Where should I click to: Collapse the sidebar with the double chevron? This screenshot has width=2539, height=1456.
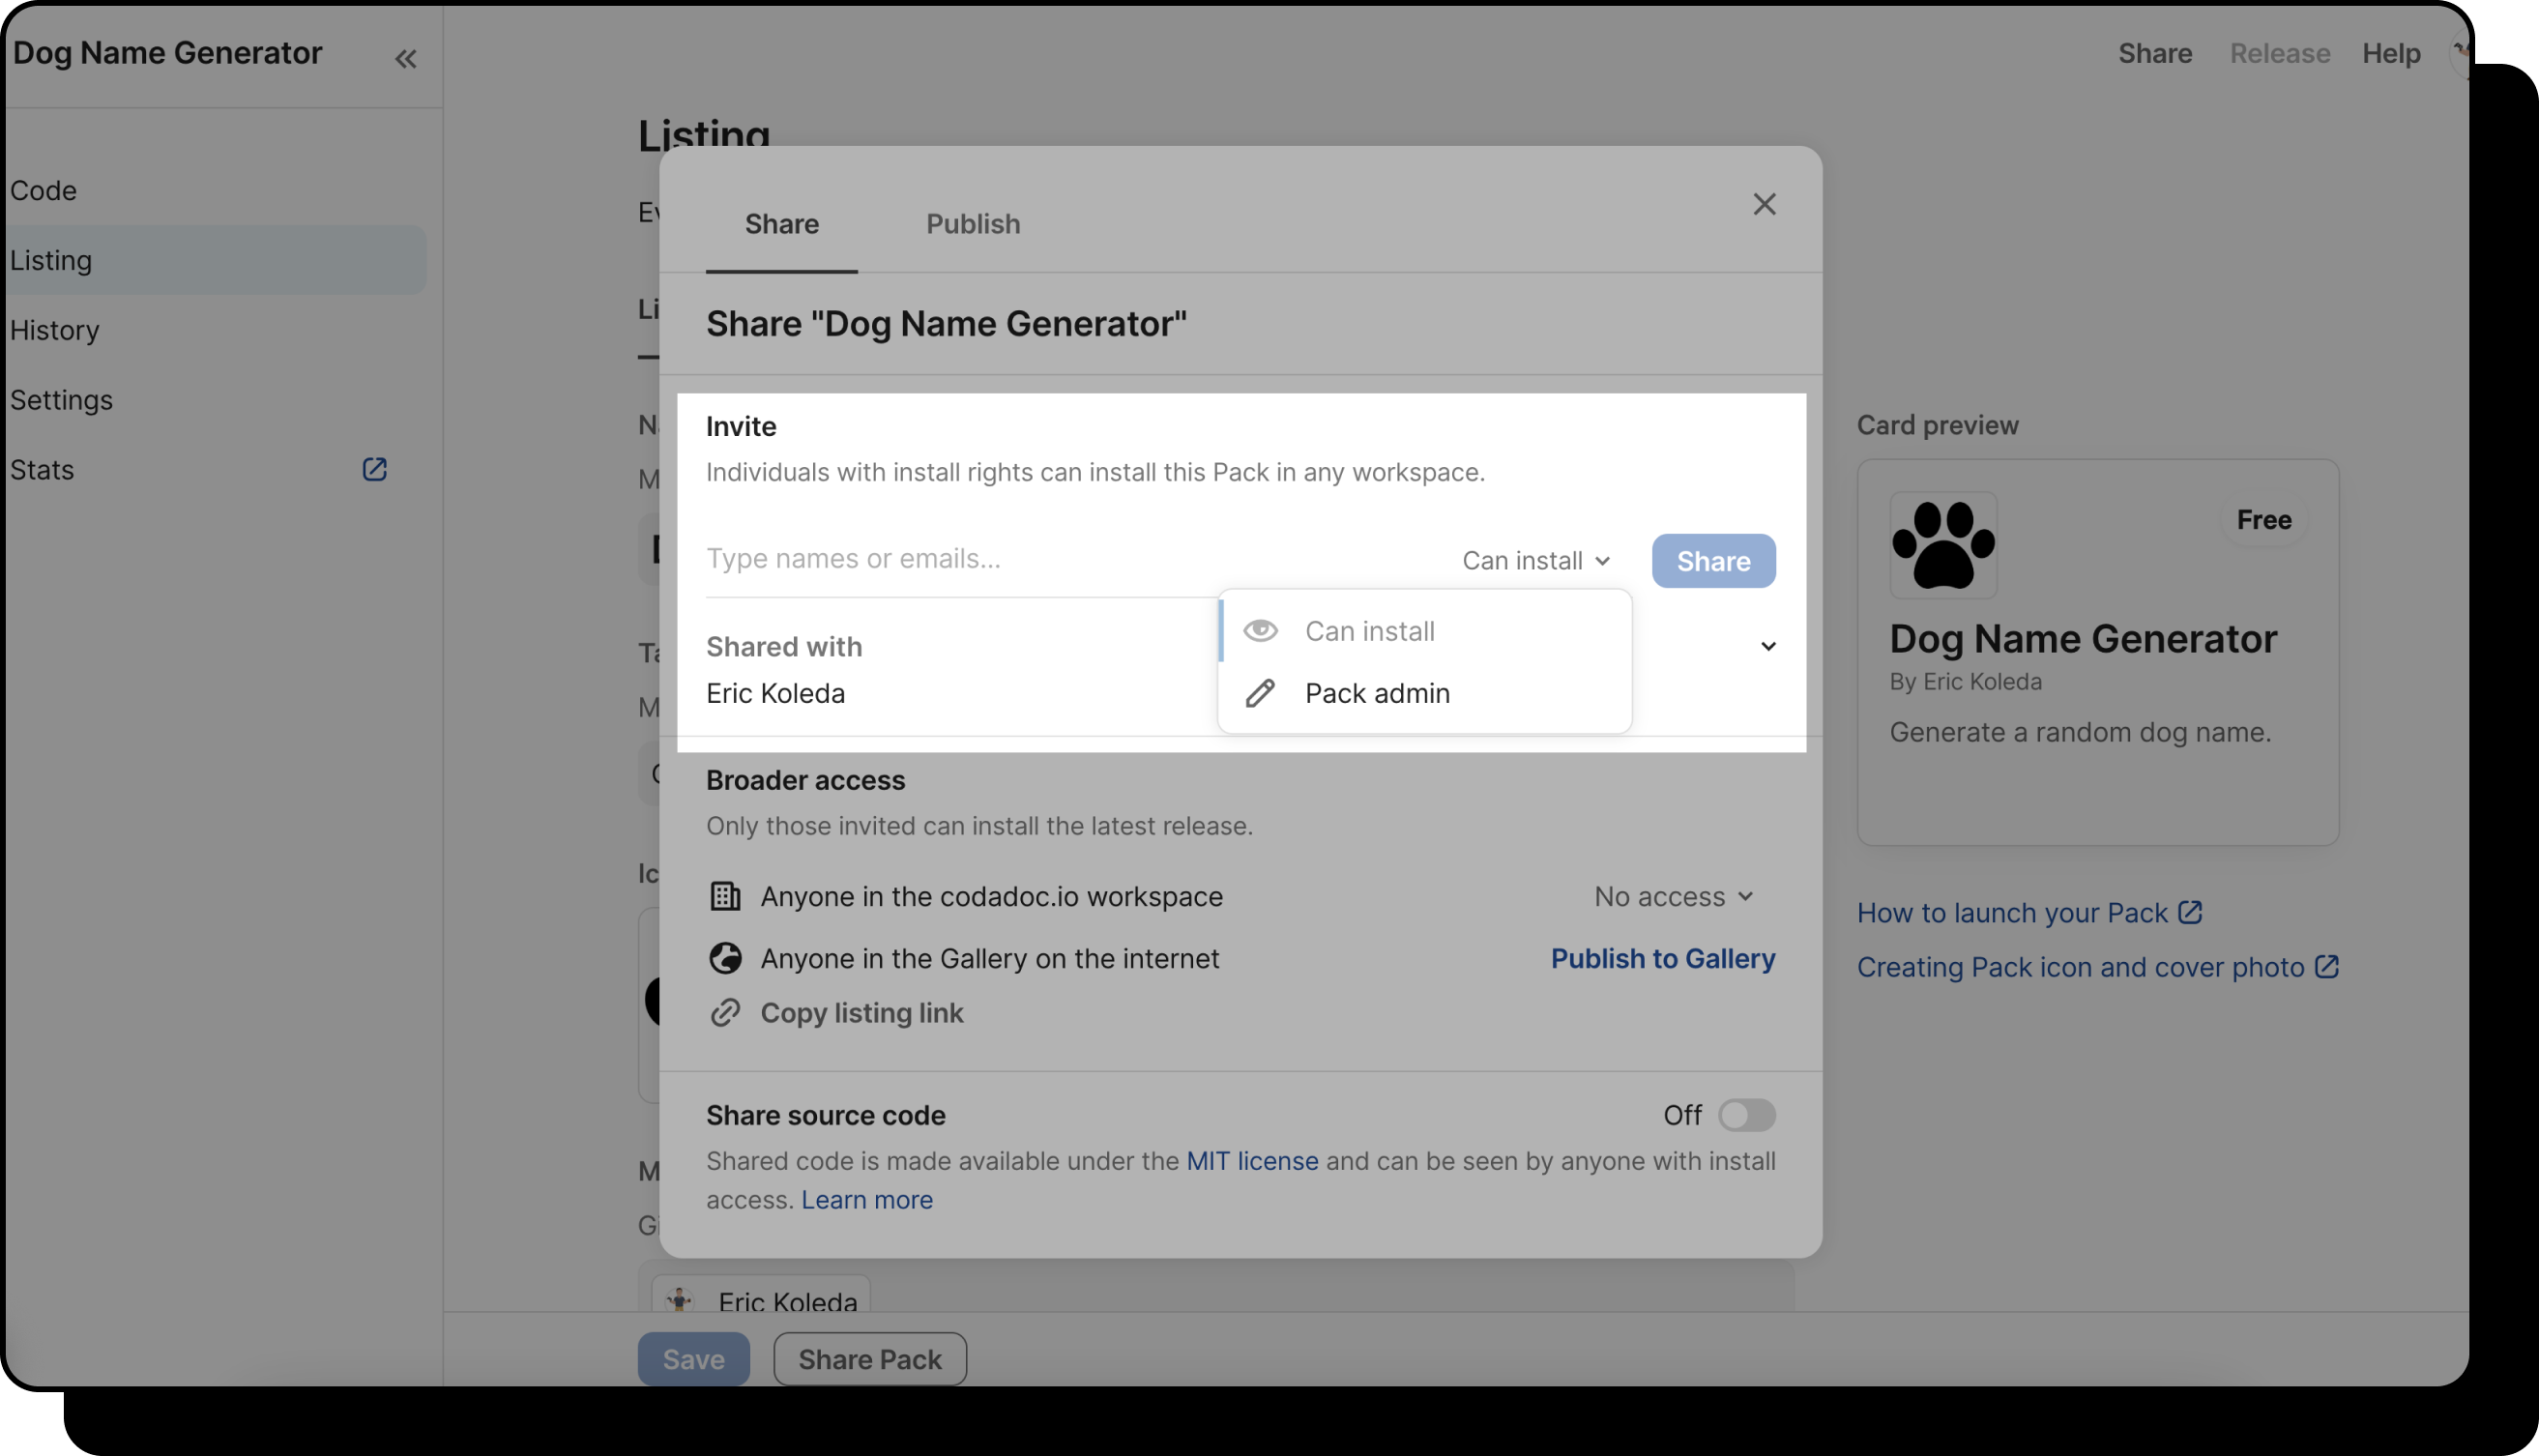[x=405, y=59]
